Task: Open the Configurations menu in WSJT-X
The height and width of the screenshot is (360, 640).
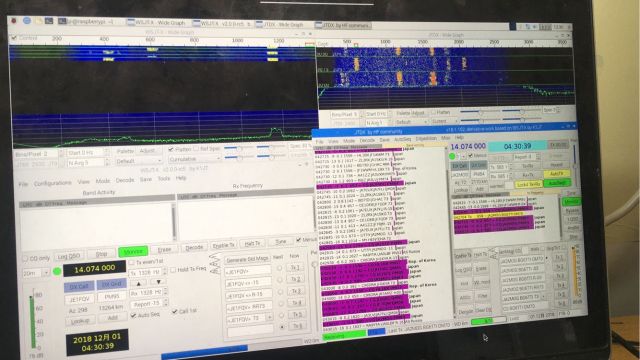Action: pyautogui.click(x=53, y=184)
